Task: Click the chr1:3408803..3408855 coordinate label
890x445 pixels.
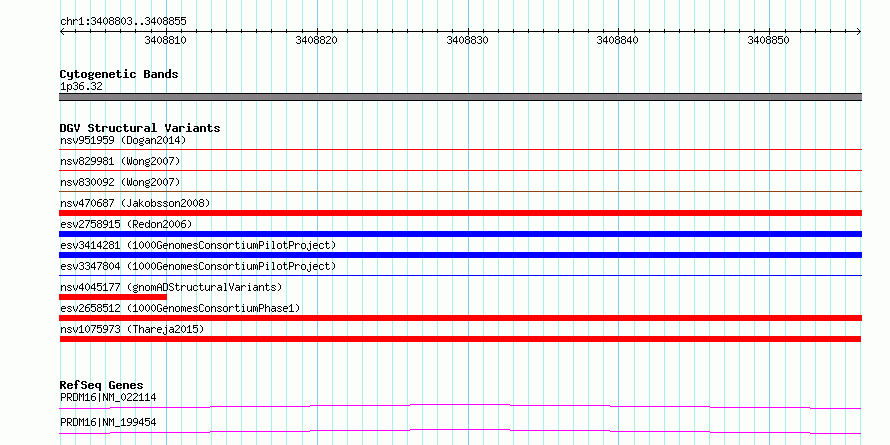Action: click(x=123, y=22)
